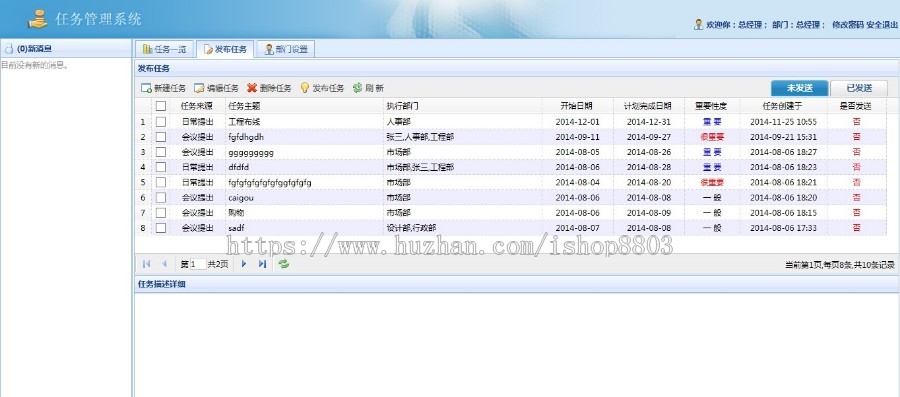Toggle the select-all checkbox in table header
Viewport: 900px width, 397px height.
pyautogui.click(x=161, y=106)
